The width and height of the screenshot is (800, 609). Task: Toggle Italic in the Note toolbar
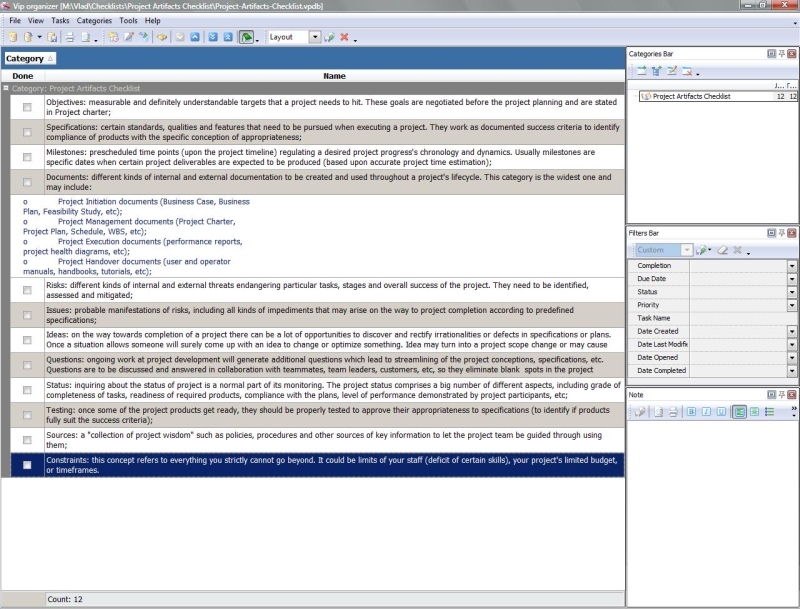coord(705,411)
